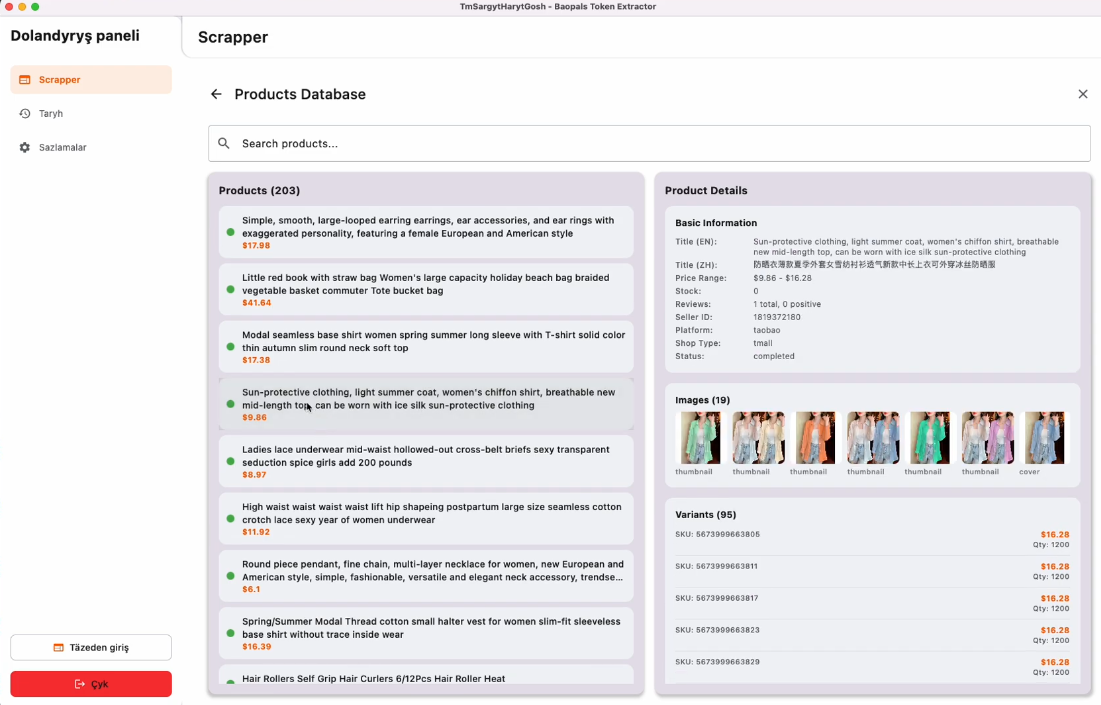The height and width of the screenshot is (705, 1101).
Task: Select the Spring/Summer Modal halter vest product
Action: [x=426, y=633]
